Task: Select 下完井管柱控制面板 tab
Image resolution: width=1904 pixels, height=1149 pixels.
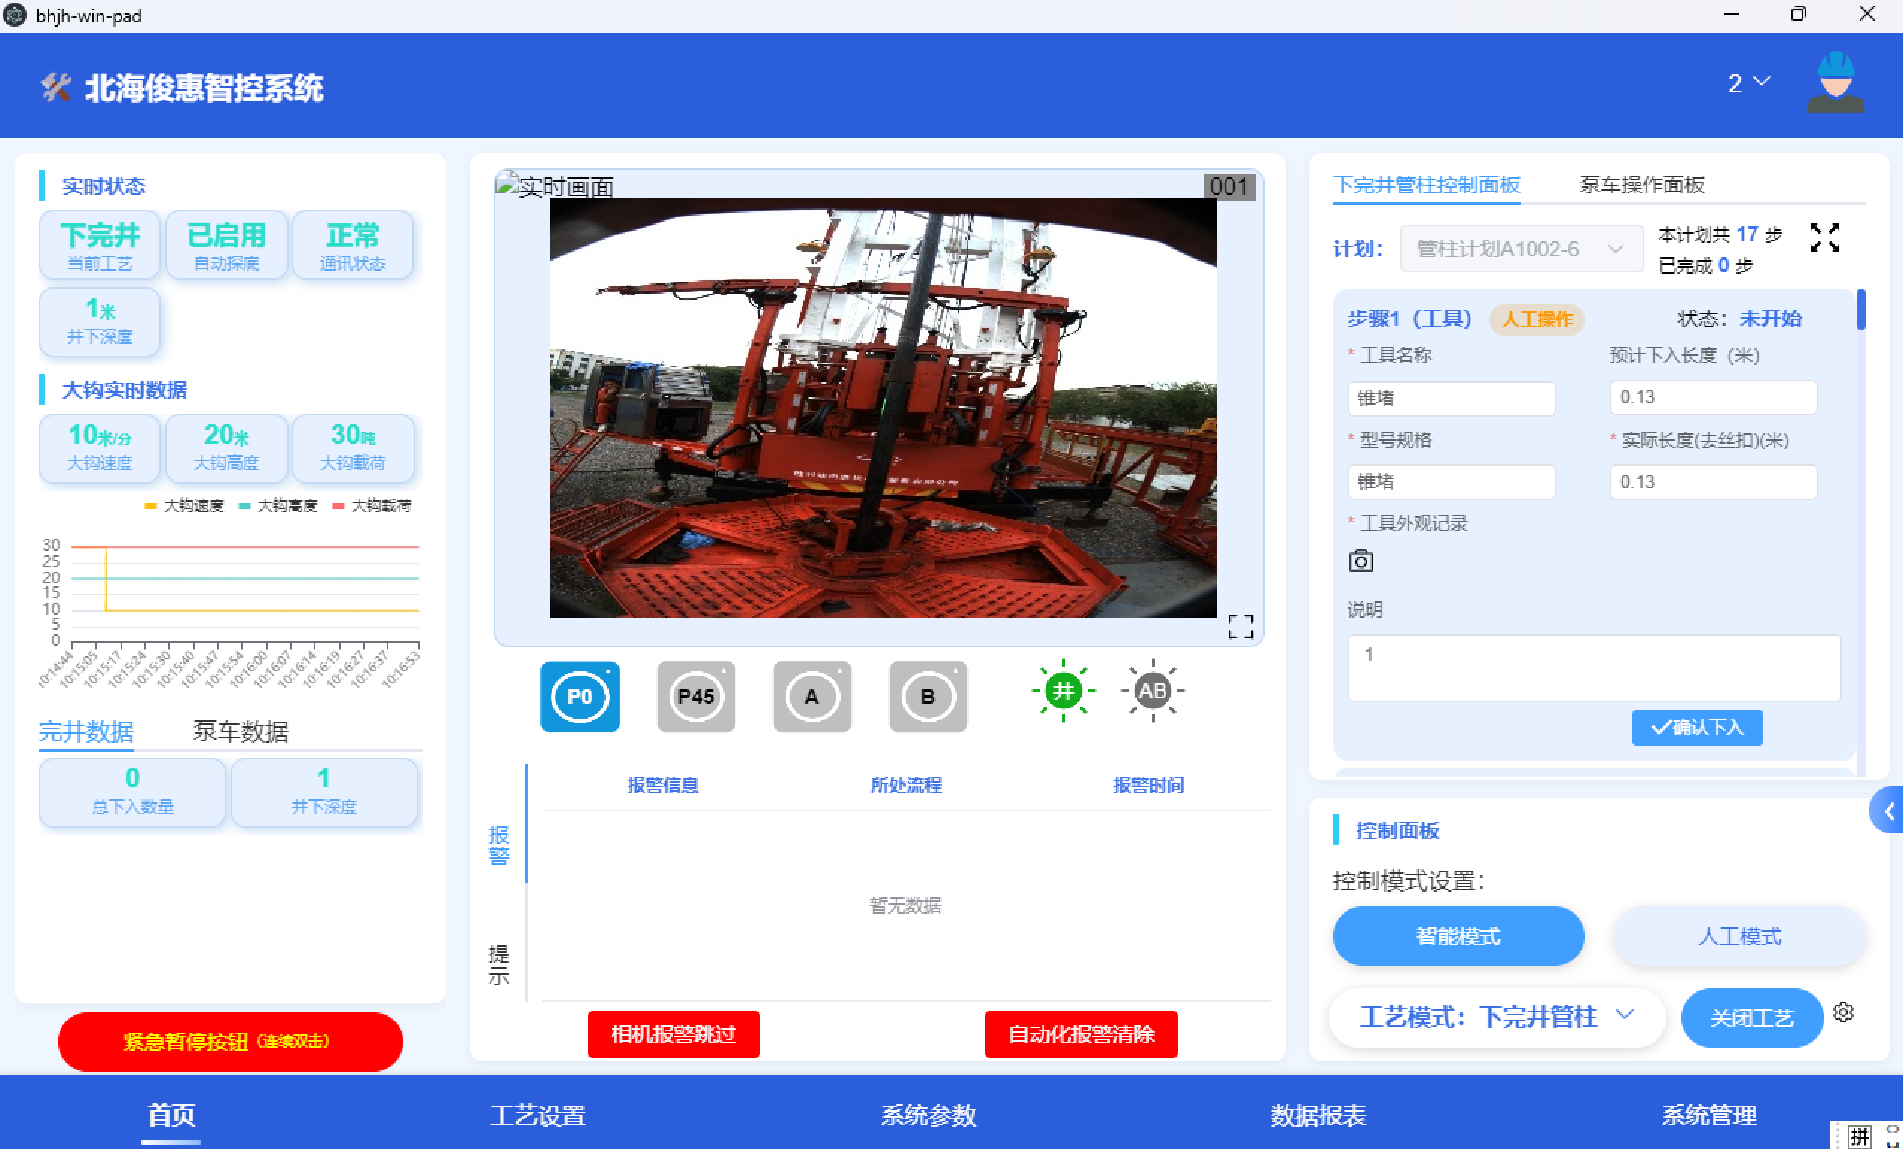Action: pyautogui.click(x=1427, y=185)
